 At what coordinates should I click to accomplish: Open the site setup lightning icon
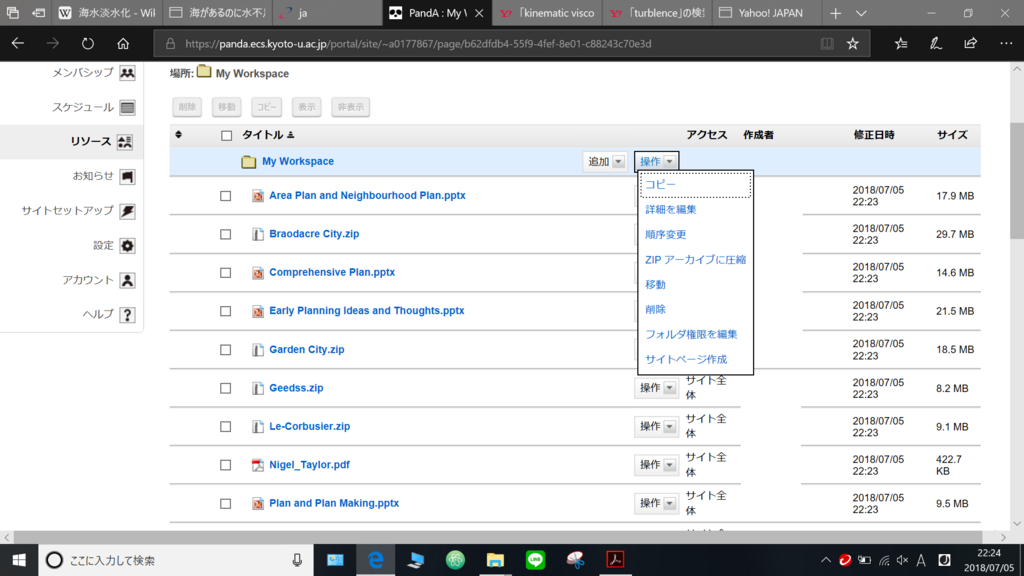[x=127, y=211]
